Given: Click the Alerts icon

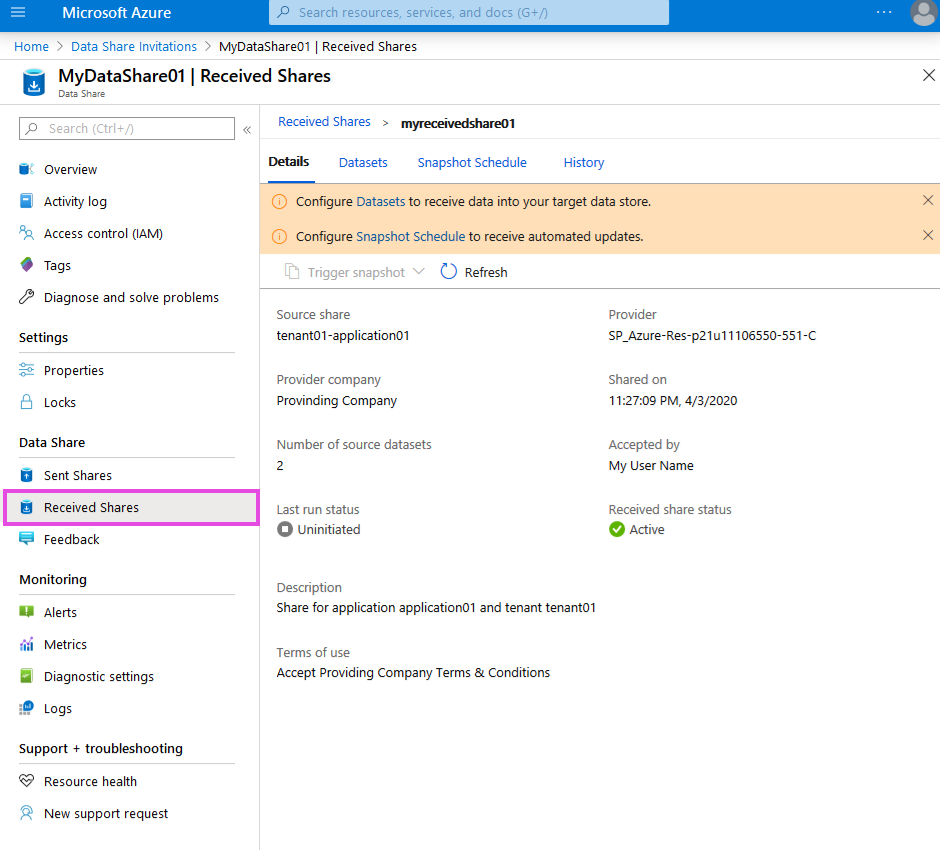Looking at the screenshot, I should pyautogui.click(x=26, y=612).
